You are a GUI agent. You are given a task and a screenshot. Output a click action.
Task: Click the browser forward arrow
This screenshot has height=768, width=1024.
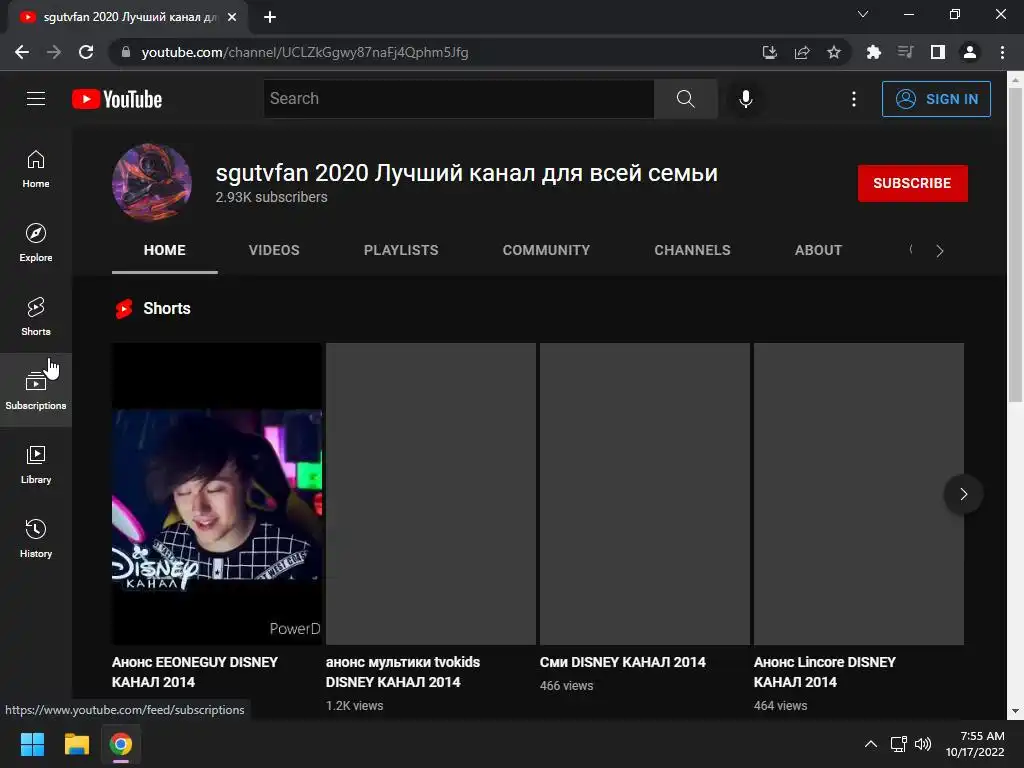click(54, 52)
